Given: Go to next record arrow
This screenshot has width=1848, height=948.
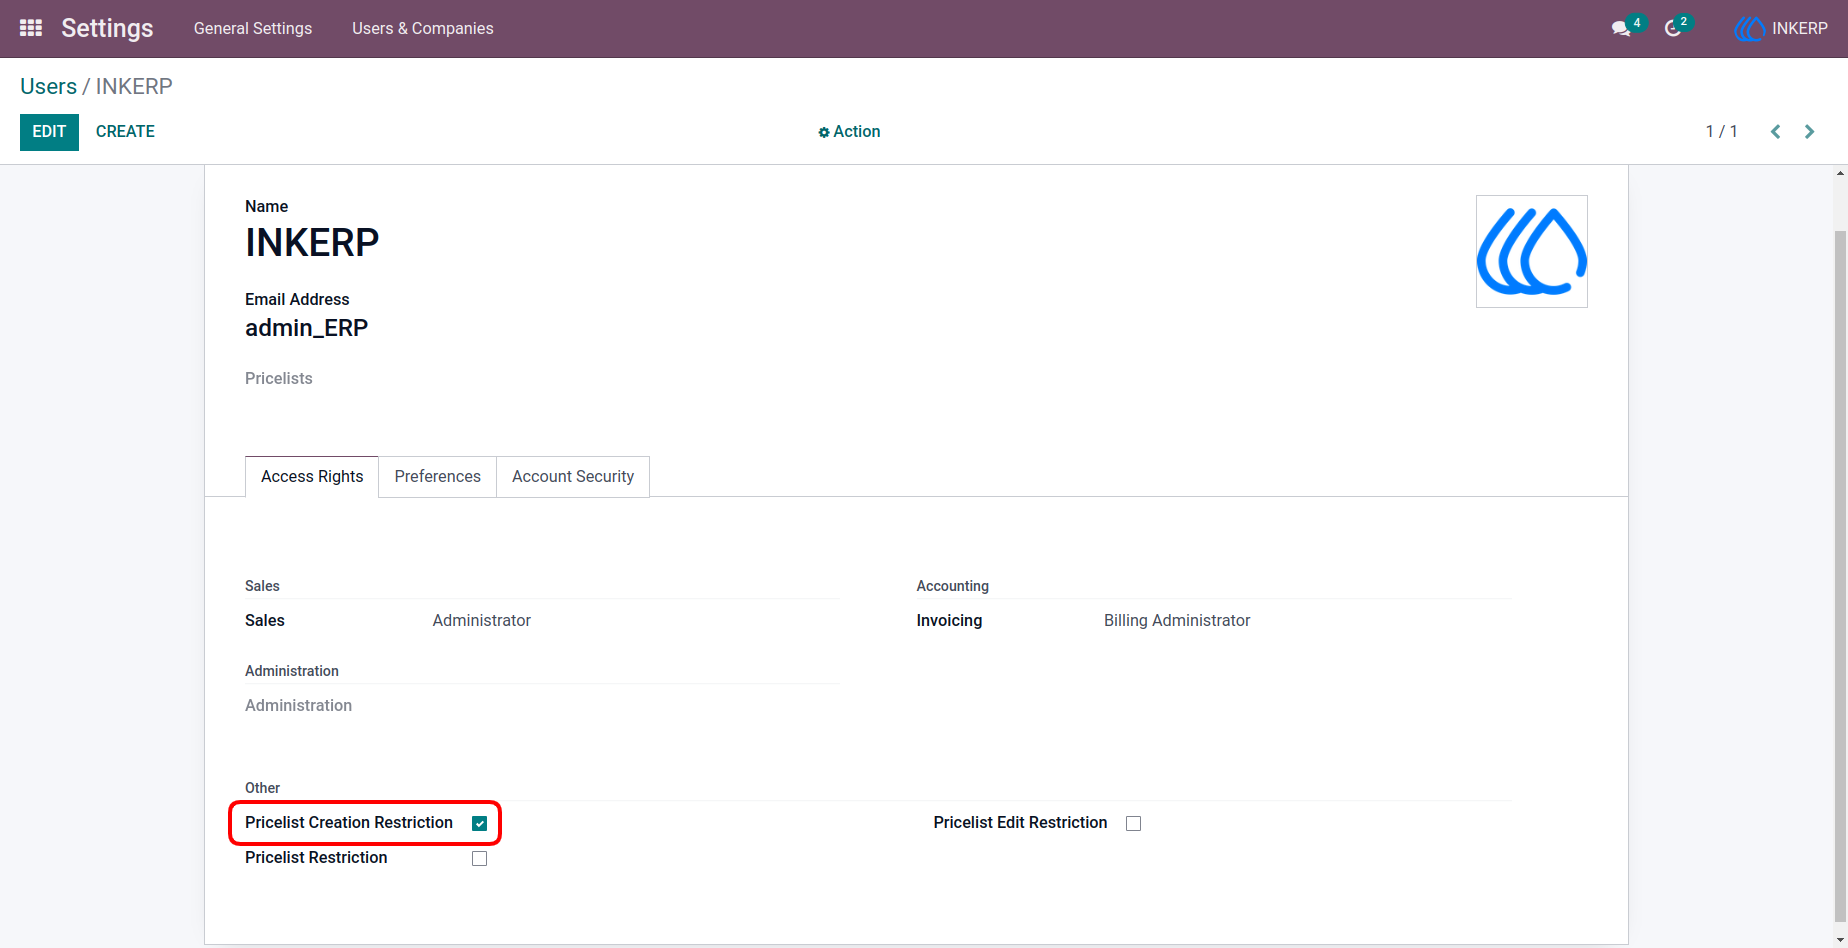Looking at the screenshot, I should click(x=1810, y=132).
